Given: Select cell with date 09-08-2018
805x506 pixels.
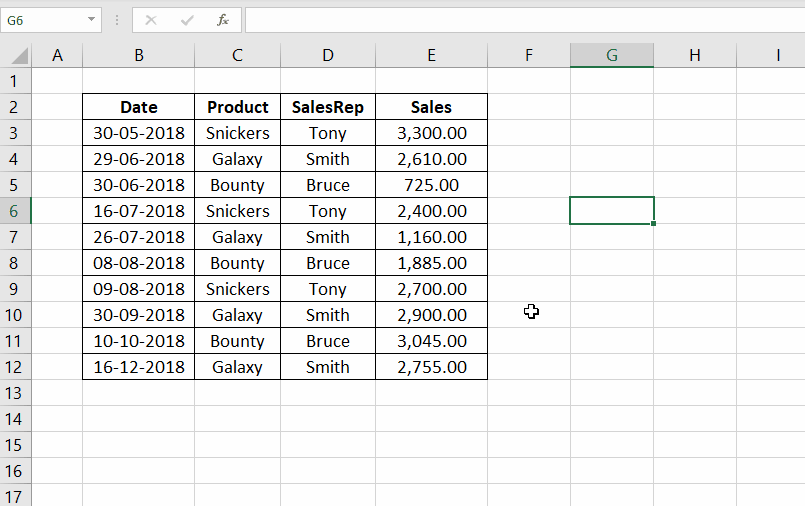Looking at the screenshot, I should pyautogui.click(x=139, y=289).
